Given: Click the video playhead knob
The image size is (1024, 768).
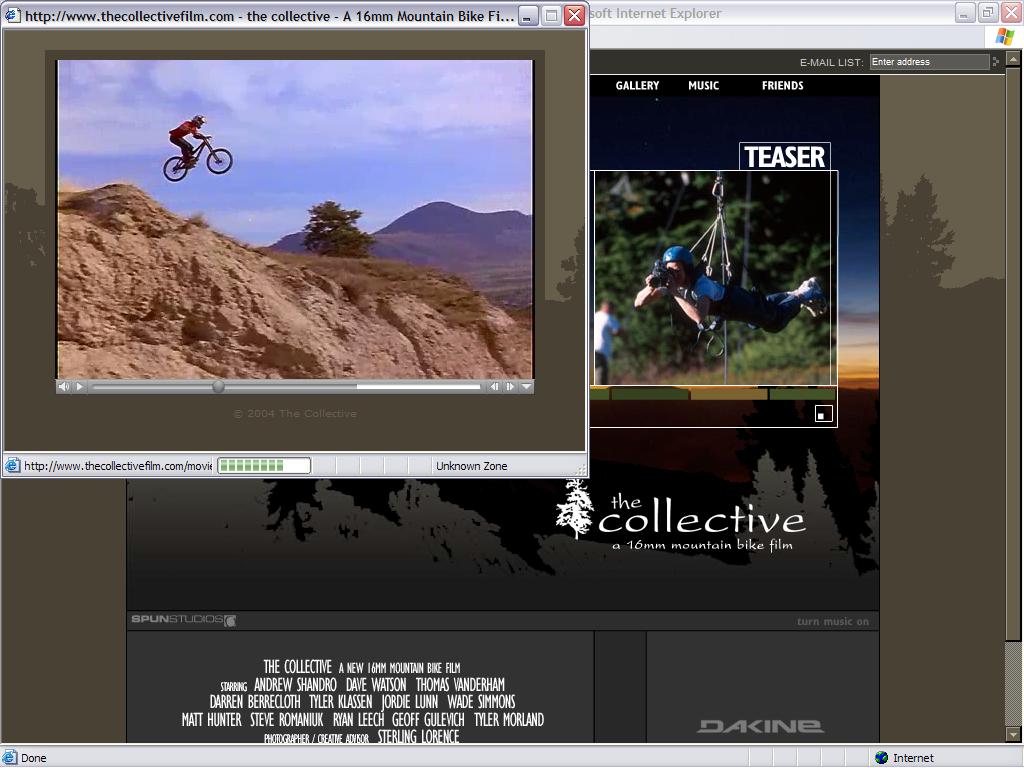Looking at the screenshot, I should [x=218, y=387].
